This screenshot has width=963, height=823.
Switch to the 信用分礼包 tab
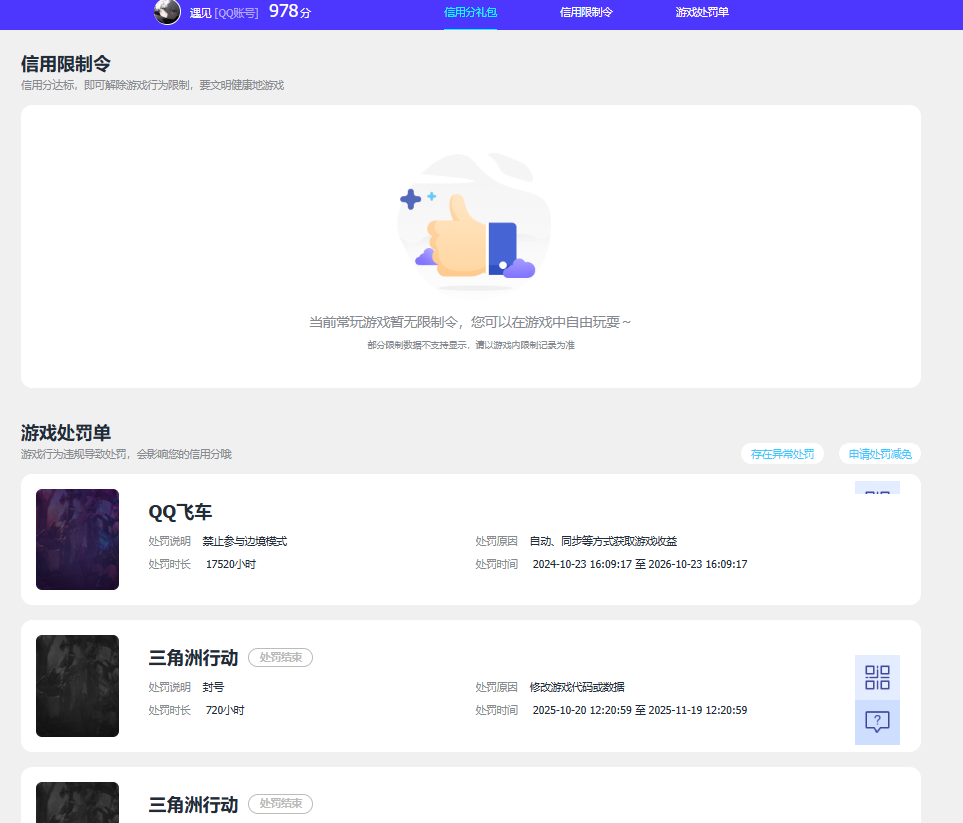click(470, 12)
